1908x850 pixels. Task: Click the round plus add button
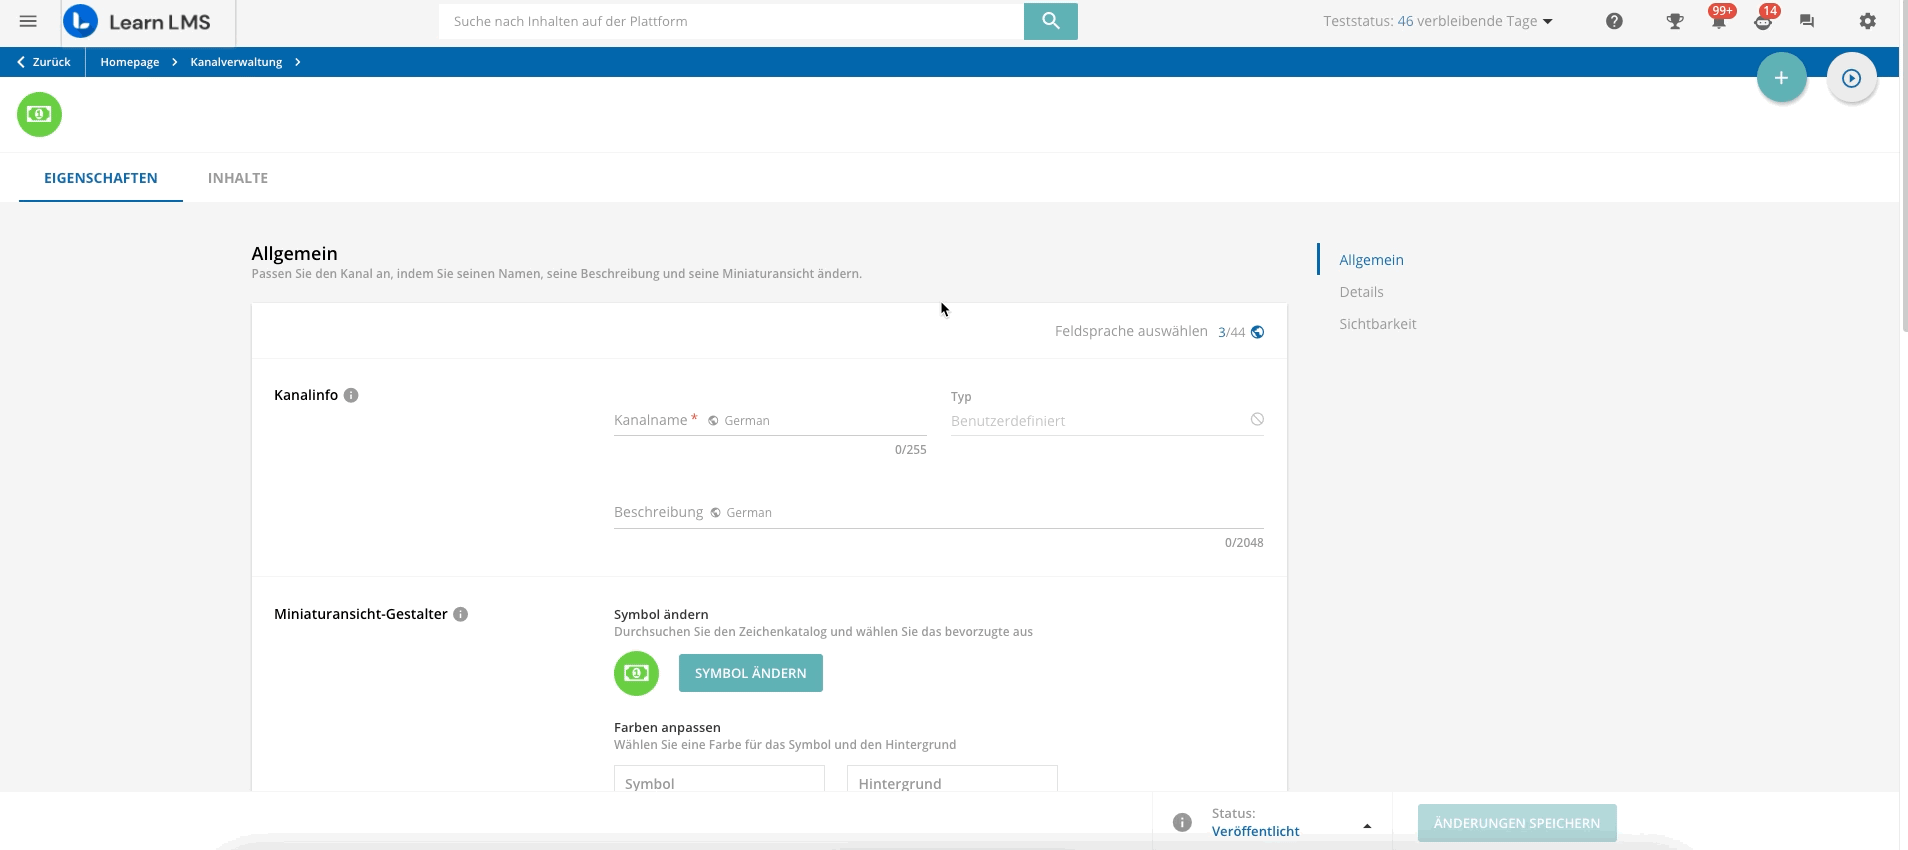pyautogui.click(x=1781, y=78)
